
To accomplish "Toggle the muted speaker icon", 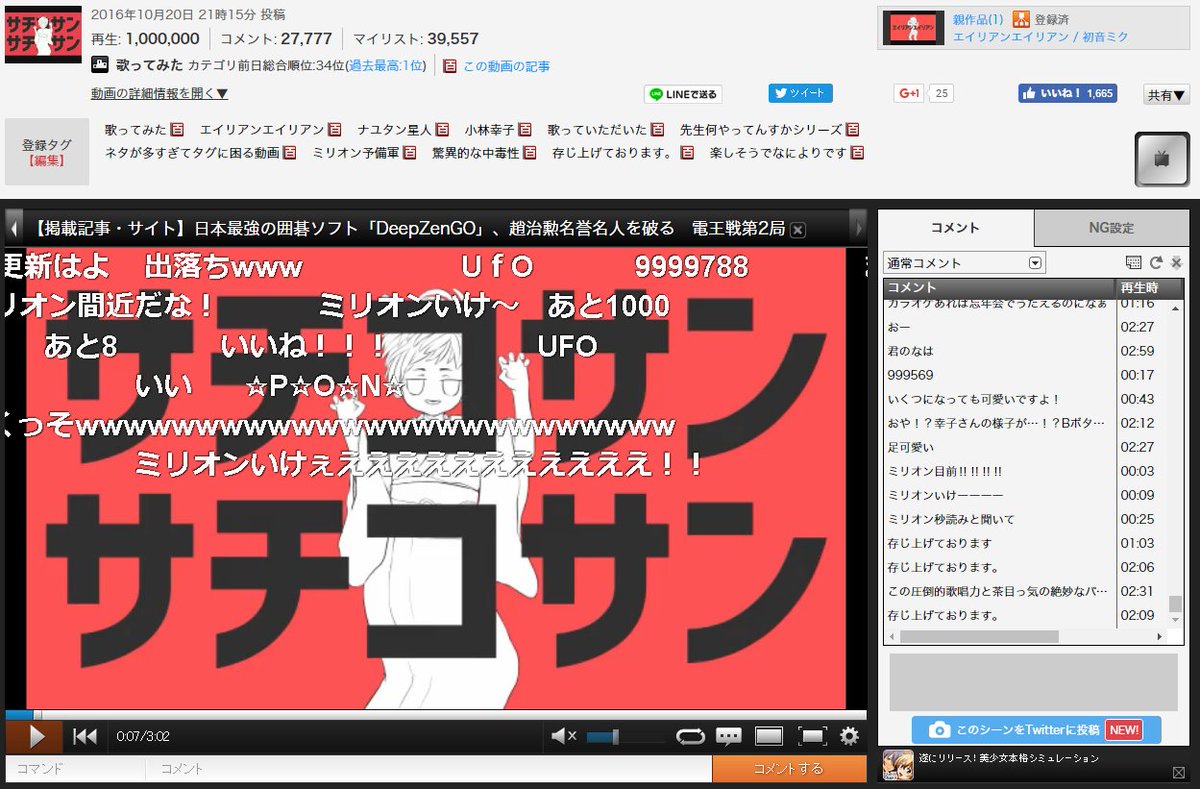I will point(564,737).
